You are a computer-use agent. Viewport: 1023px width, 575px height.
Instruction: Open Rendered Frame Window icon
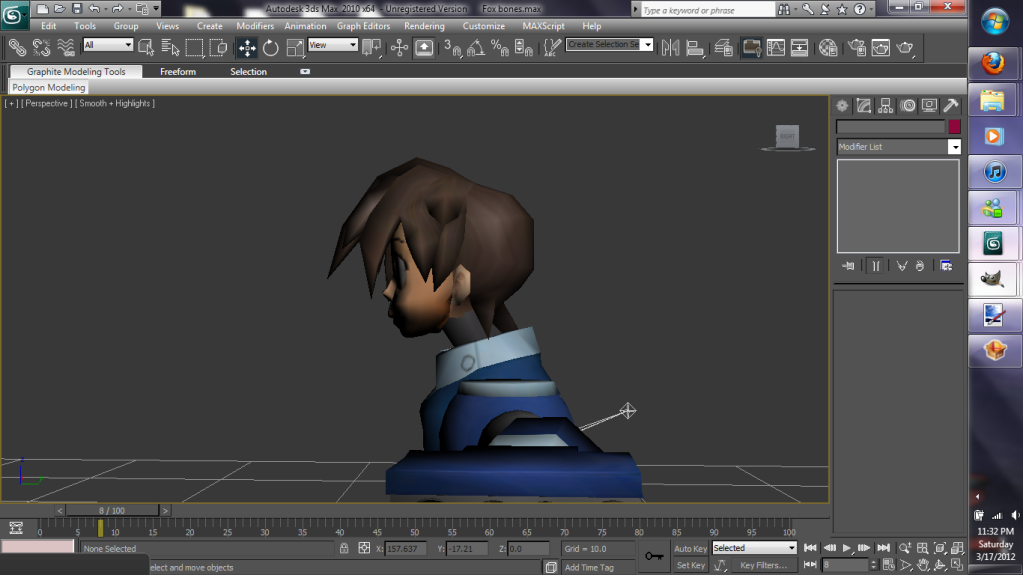(881, 48)
